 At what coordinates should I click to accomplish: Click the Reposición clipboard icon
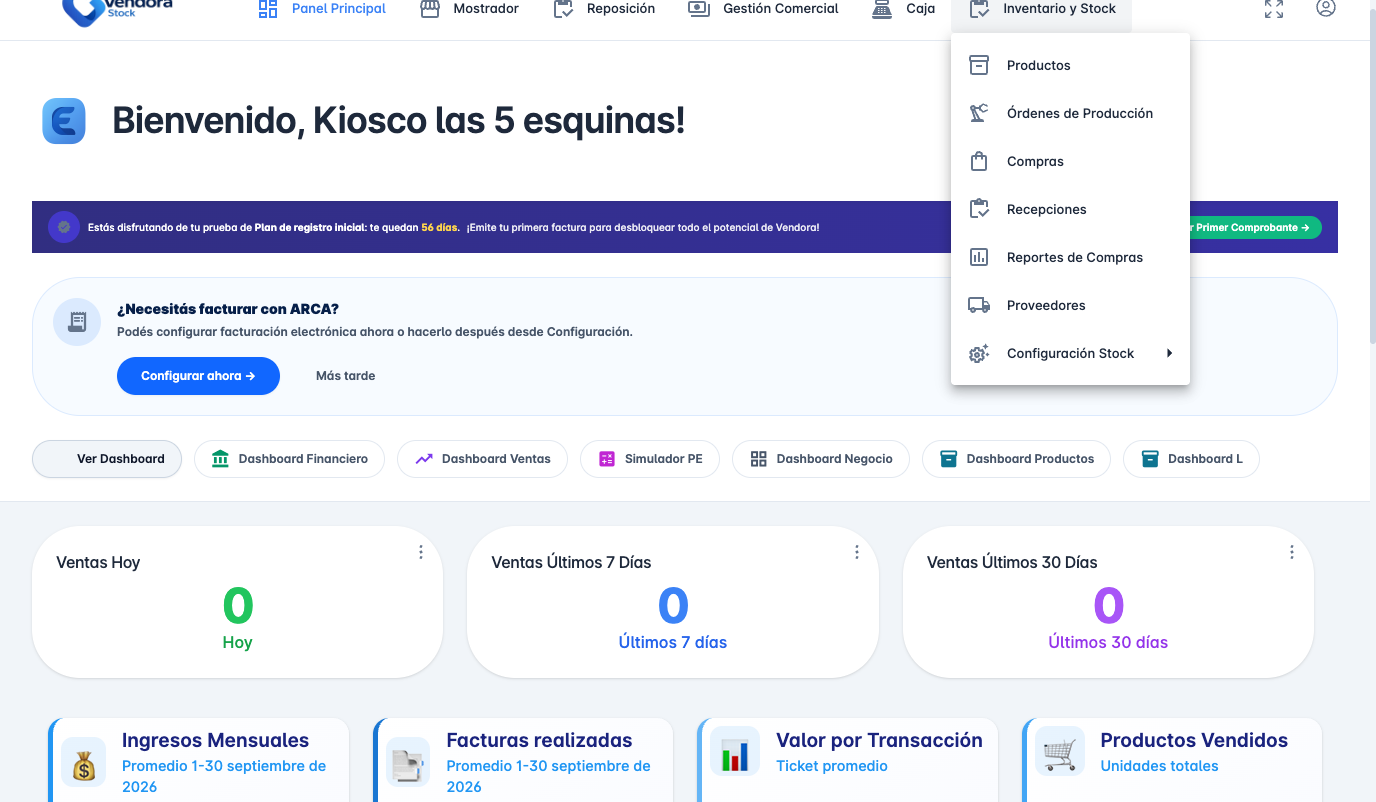tap(564, 9)
